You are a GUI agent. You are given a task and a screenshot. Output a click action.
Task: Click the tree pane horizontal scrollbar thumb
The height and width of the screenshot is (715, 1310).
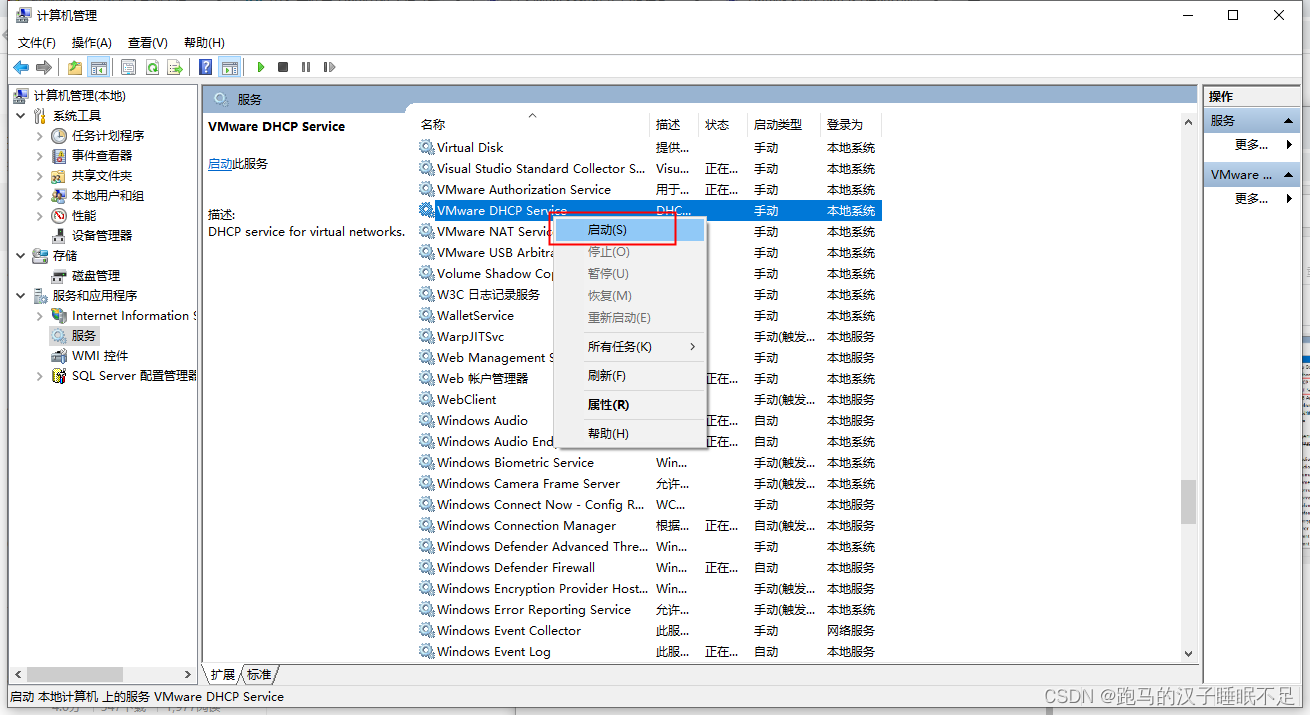click(x=75, y=675)
